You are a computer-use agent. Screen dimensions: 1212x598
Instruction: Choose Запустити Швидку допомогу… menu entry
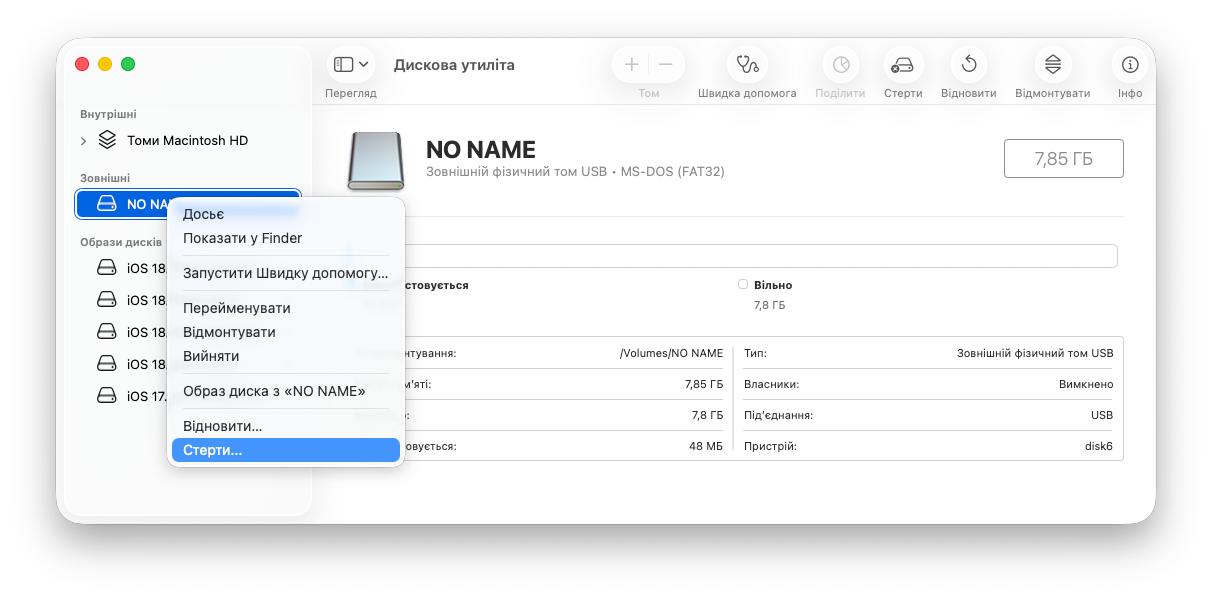[285, 273]
